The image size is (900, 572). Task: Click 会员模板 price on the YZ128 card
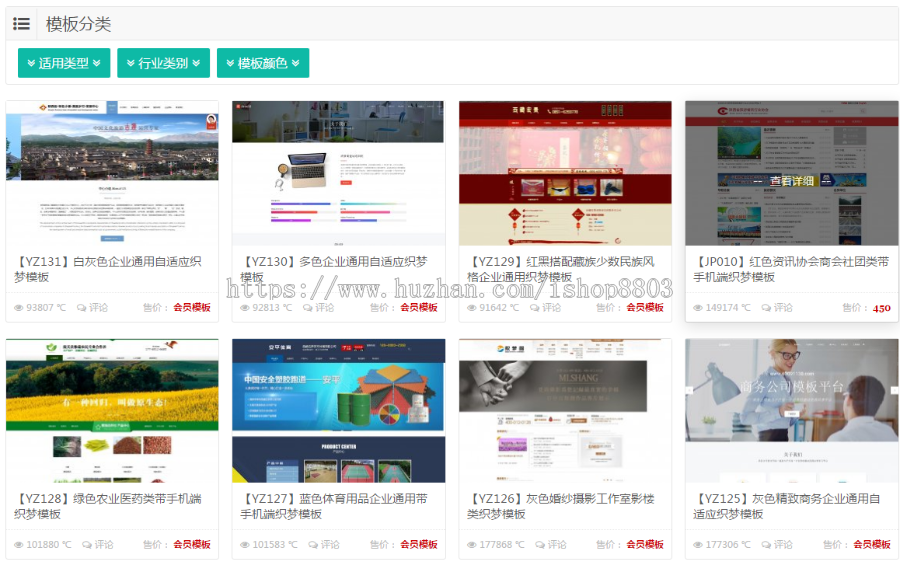[x=192, y=544]
